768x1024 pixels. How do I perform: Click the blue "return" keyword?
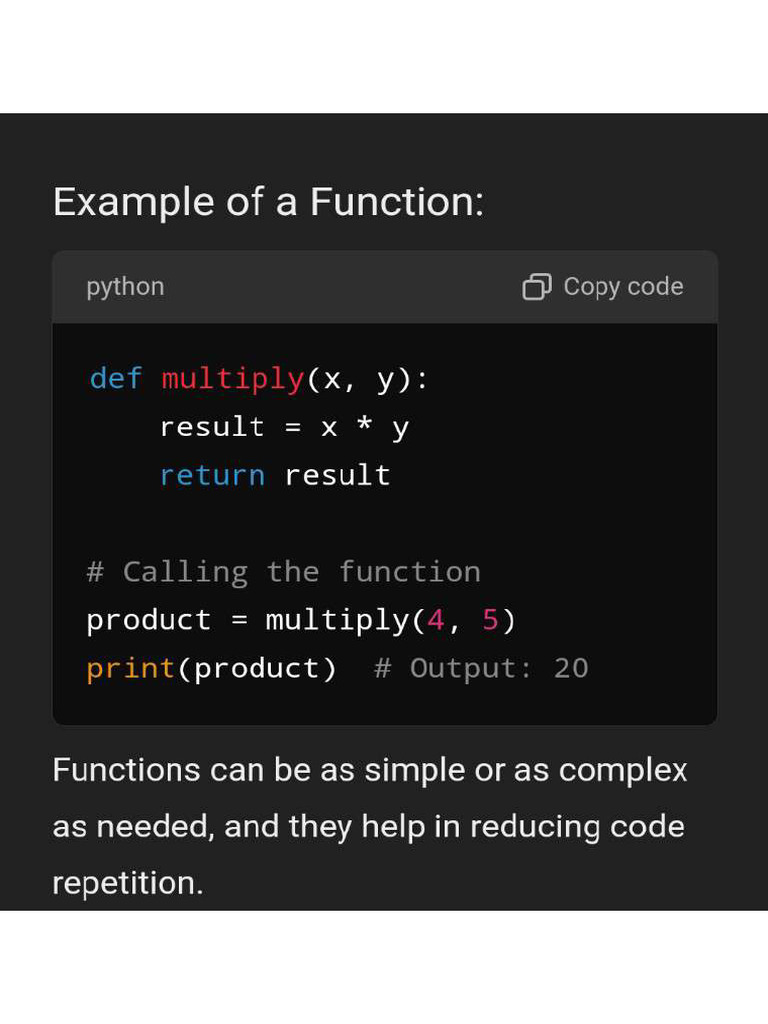[x=212, y=475]
